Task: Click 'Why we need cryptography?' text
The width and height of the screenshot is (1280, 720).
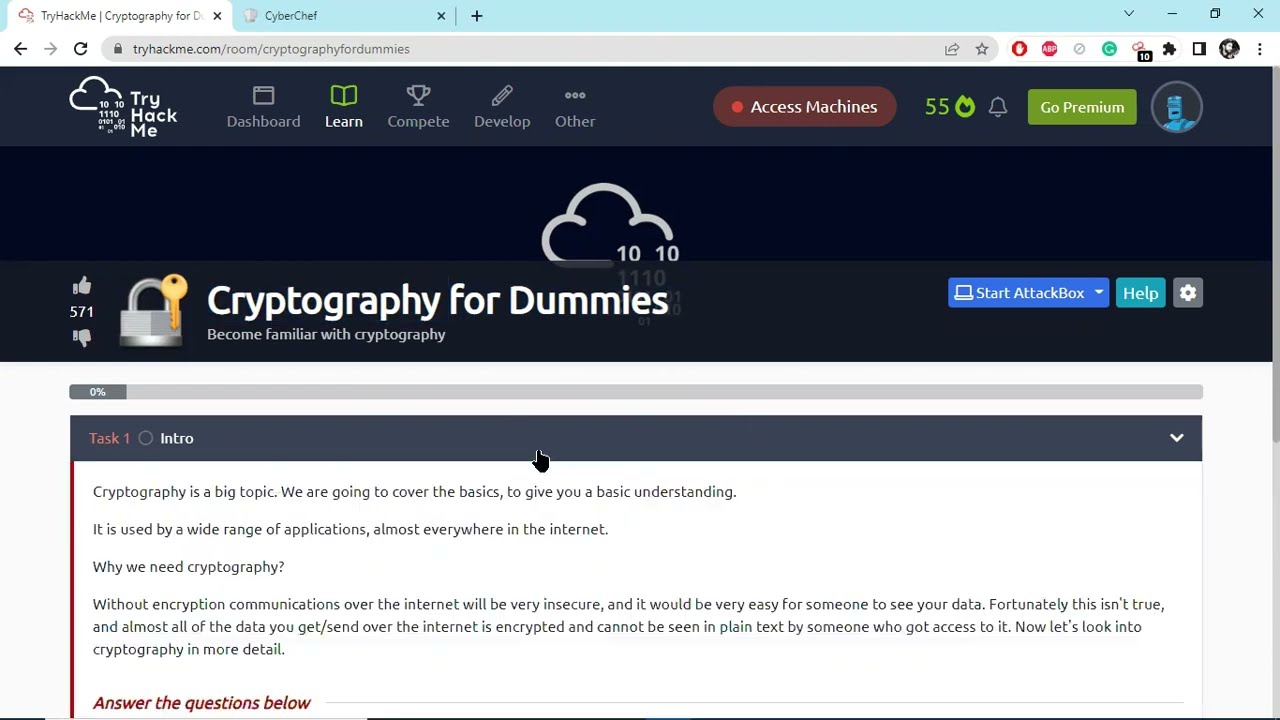Action: pos(189,567)
